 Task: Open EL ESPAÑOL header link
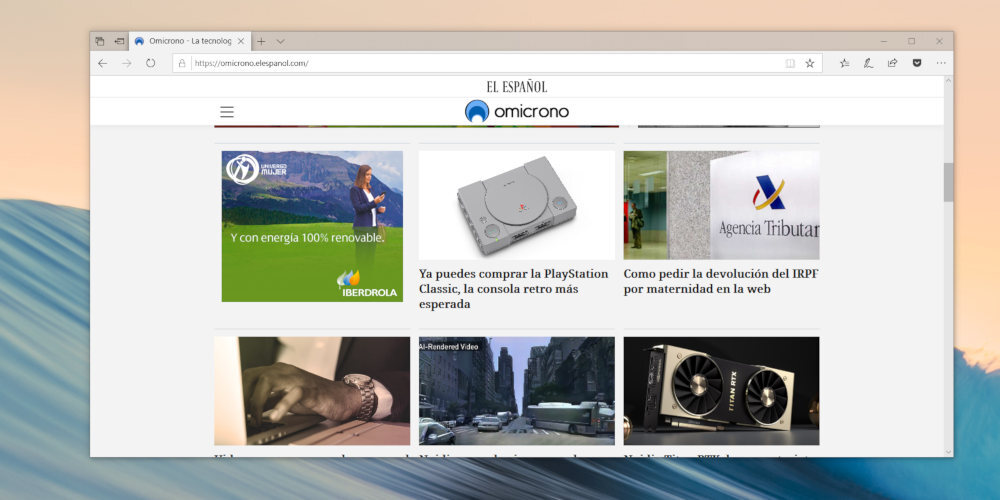point(517,87)
